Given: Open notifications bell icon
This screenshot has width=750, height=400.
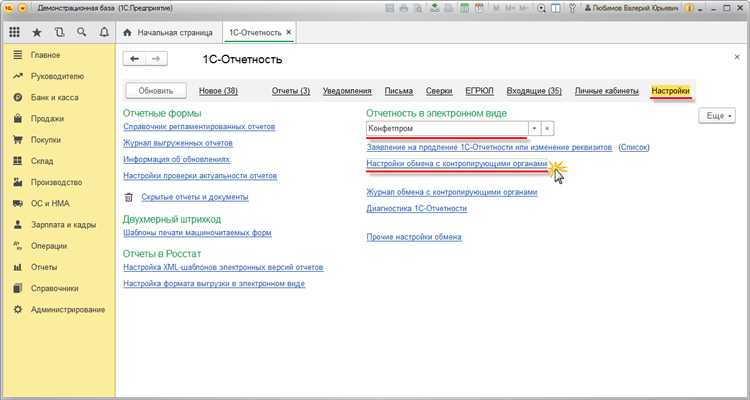Looking at the screenshot, I should pyautogui.click(x=104, y=32).
